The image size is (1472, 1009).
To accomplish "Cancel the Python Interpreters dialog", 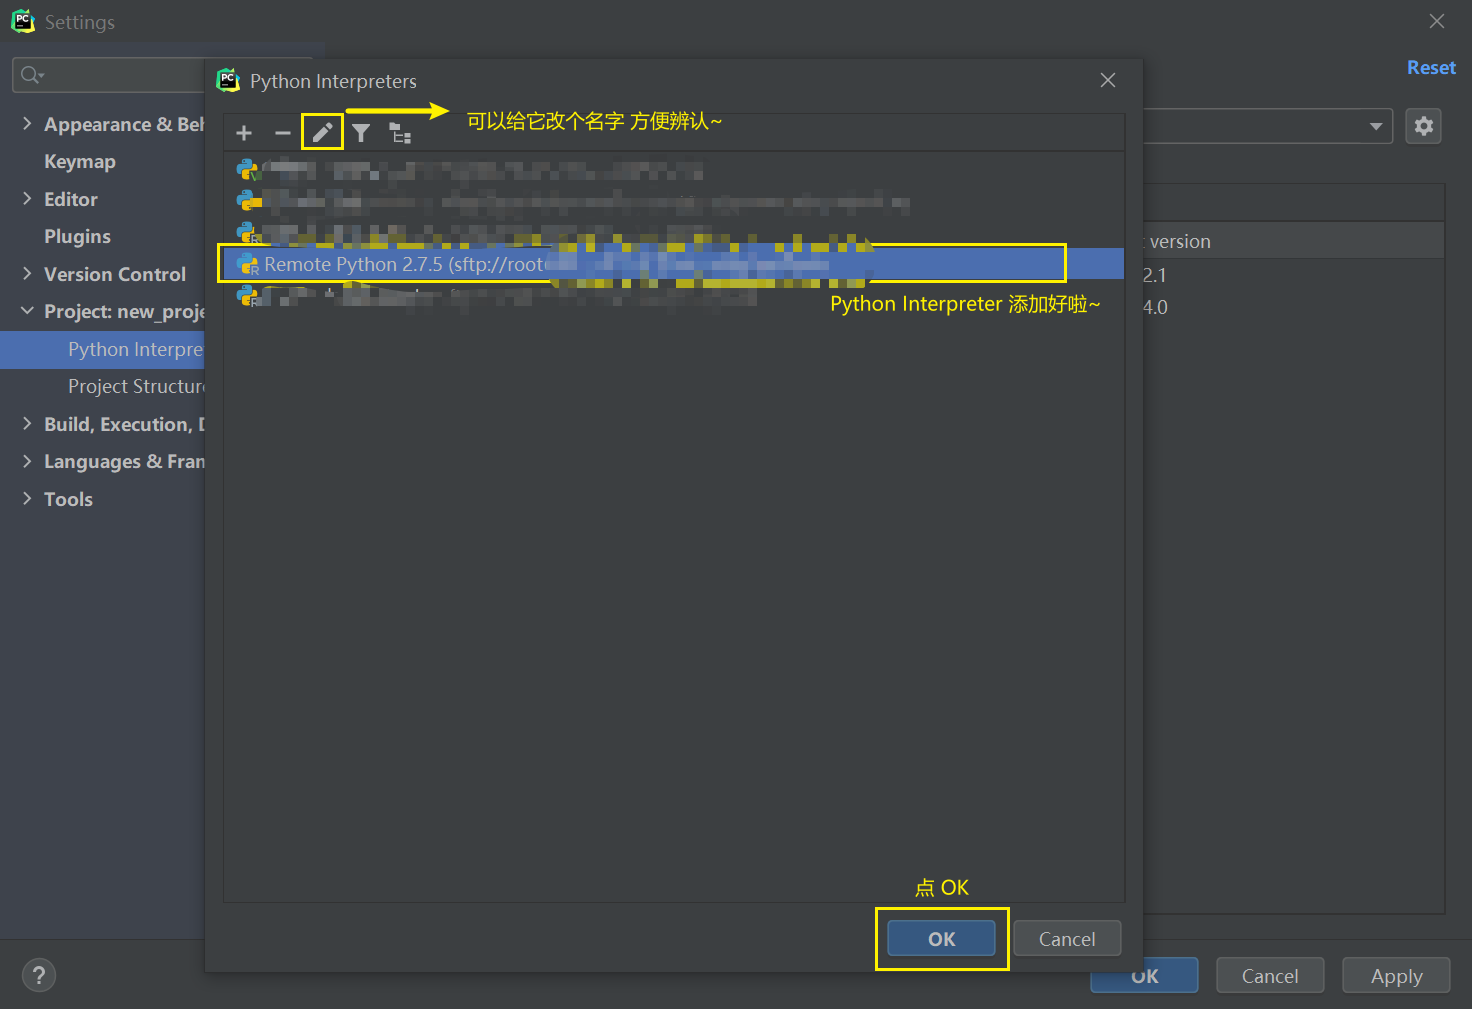I will (1067, 939).
